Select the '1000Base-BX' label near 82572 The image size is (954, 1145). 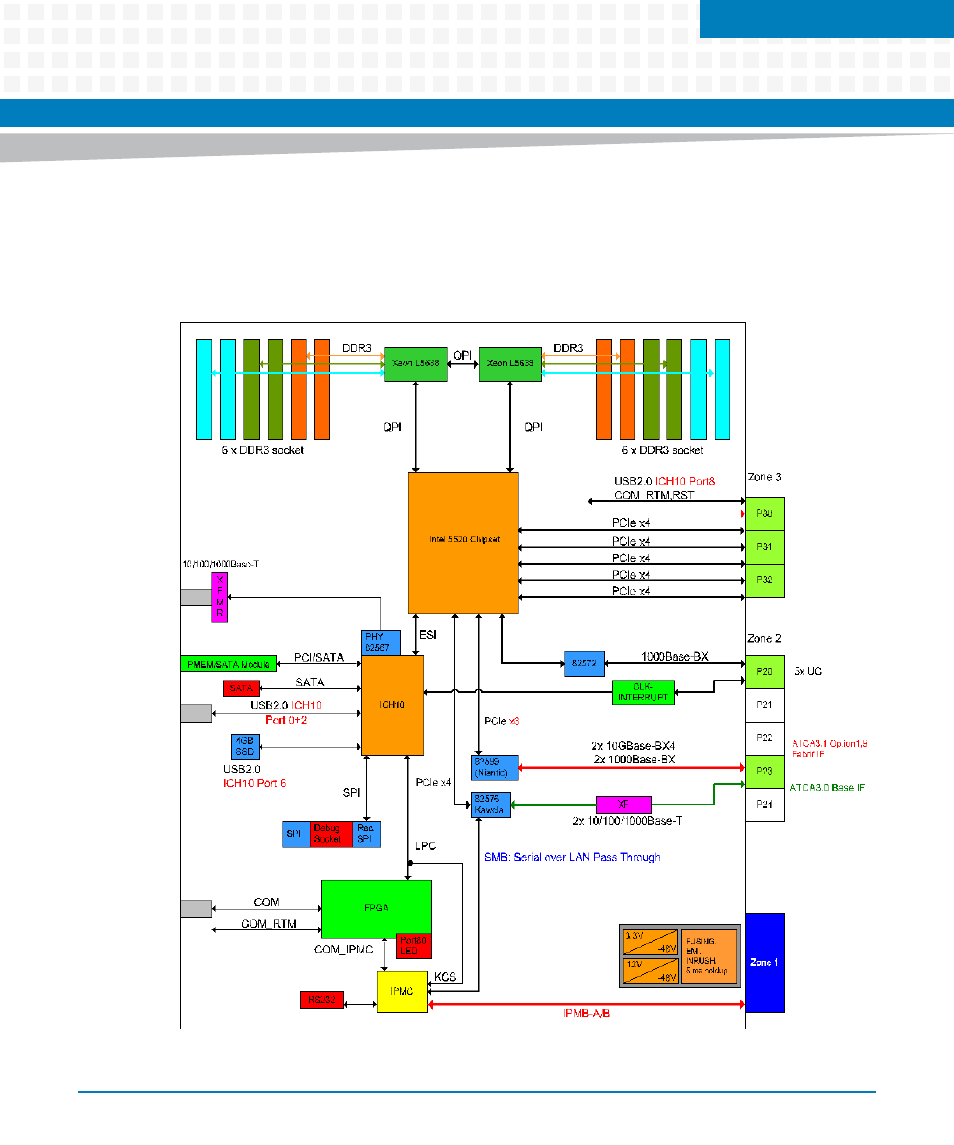[x=675, y=656]
